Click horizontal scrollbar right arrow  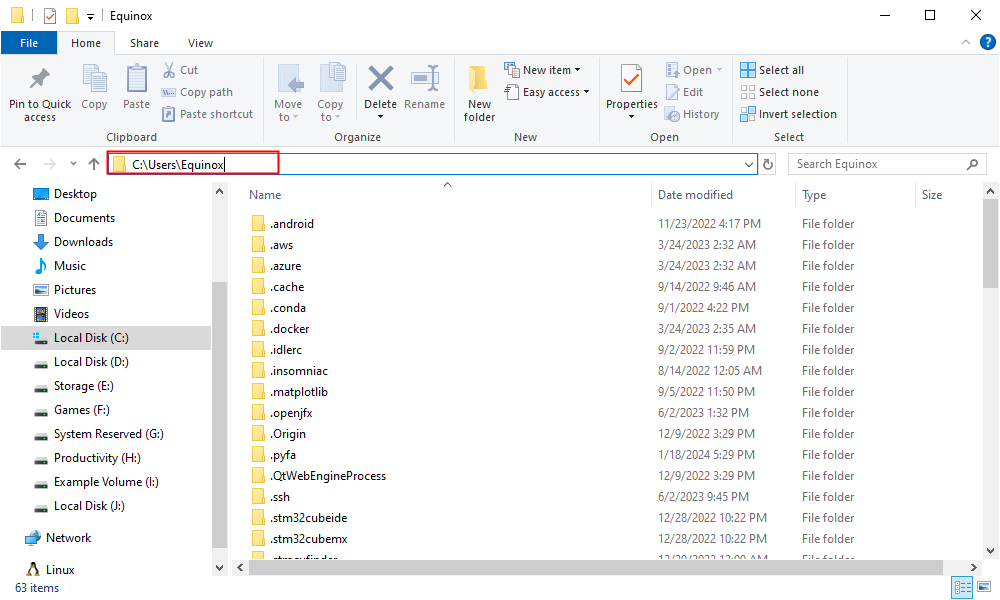973,567
